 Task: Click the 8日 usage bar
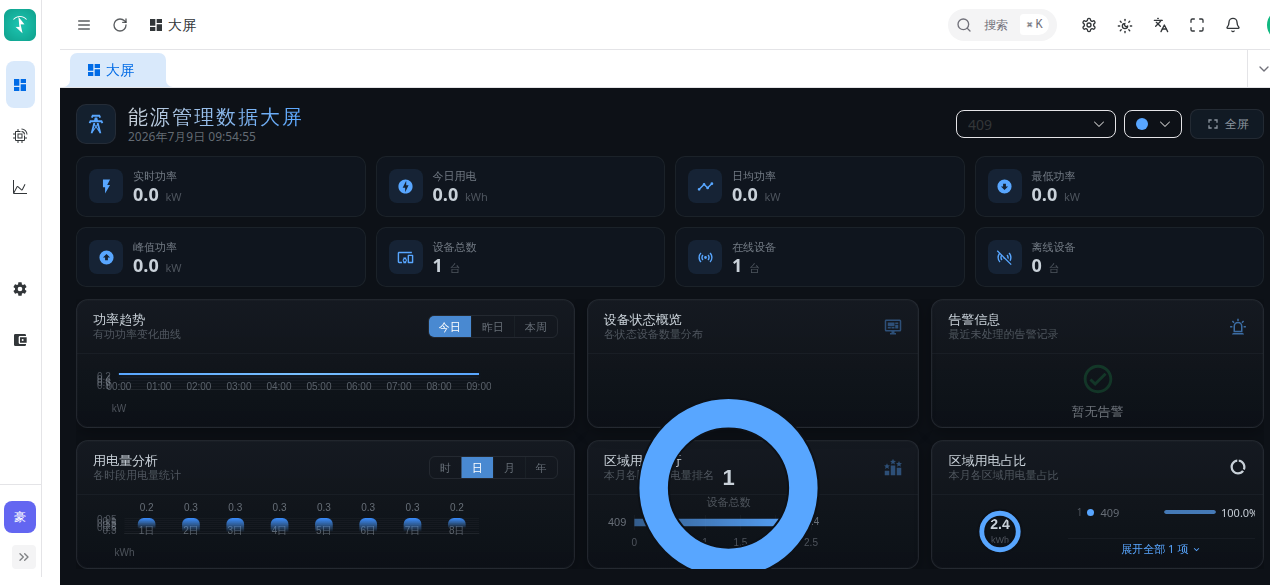tap(457, 525)
